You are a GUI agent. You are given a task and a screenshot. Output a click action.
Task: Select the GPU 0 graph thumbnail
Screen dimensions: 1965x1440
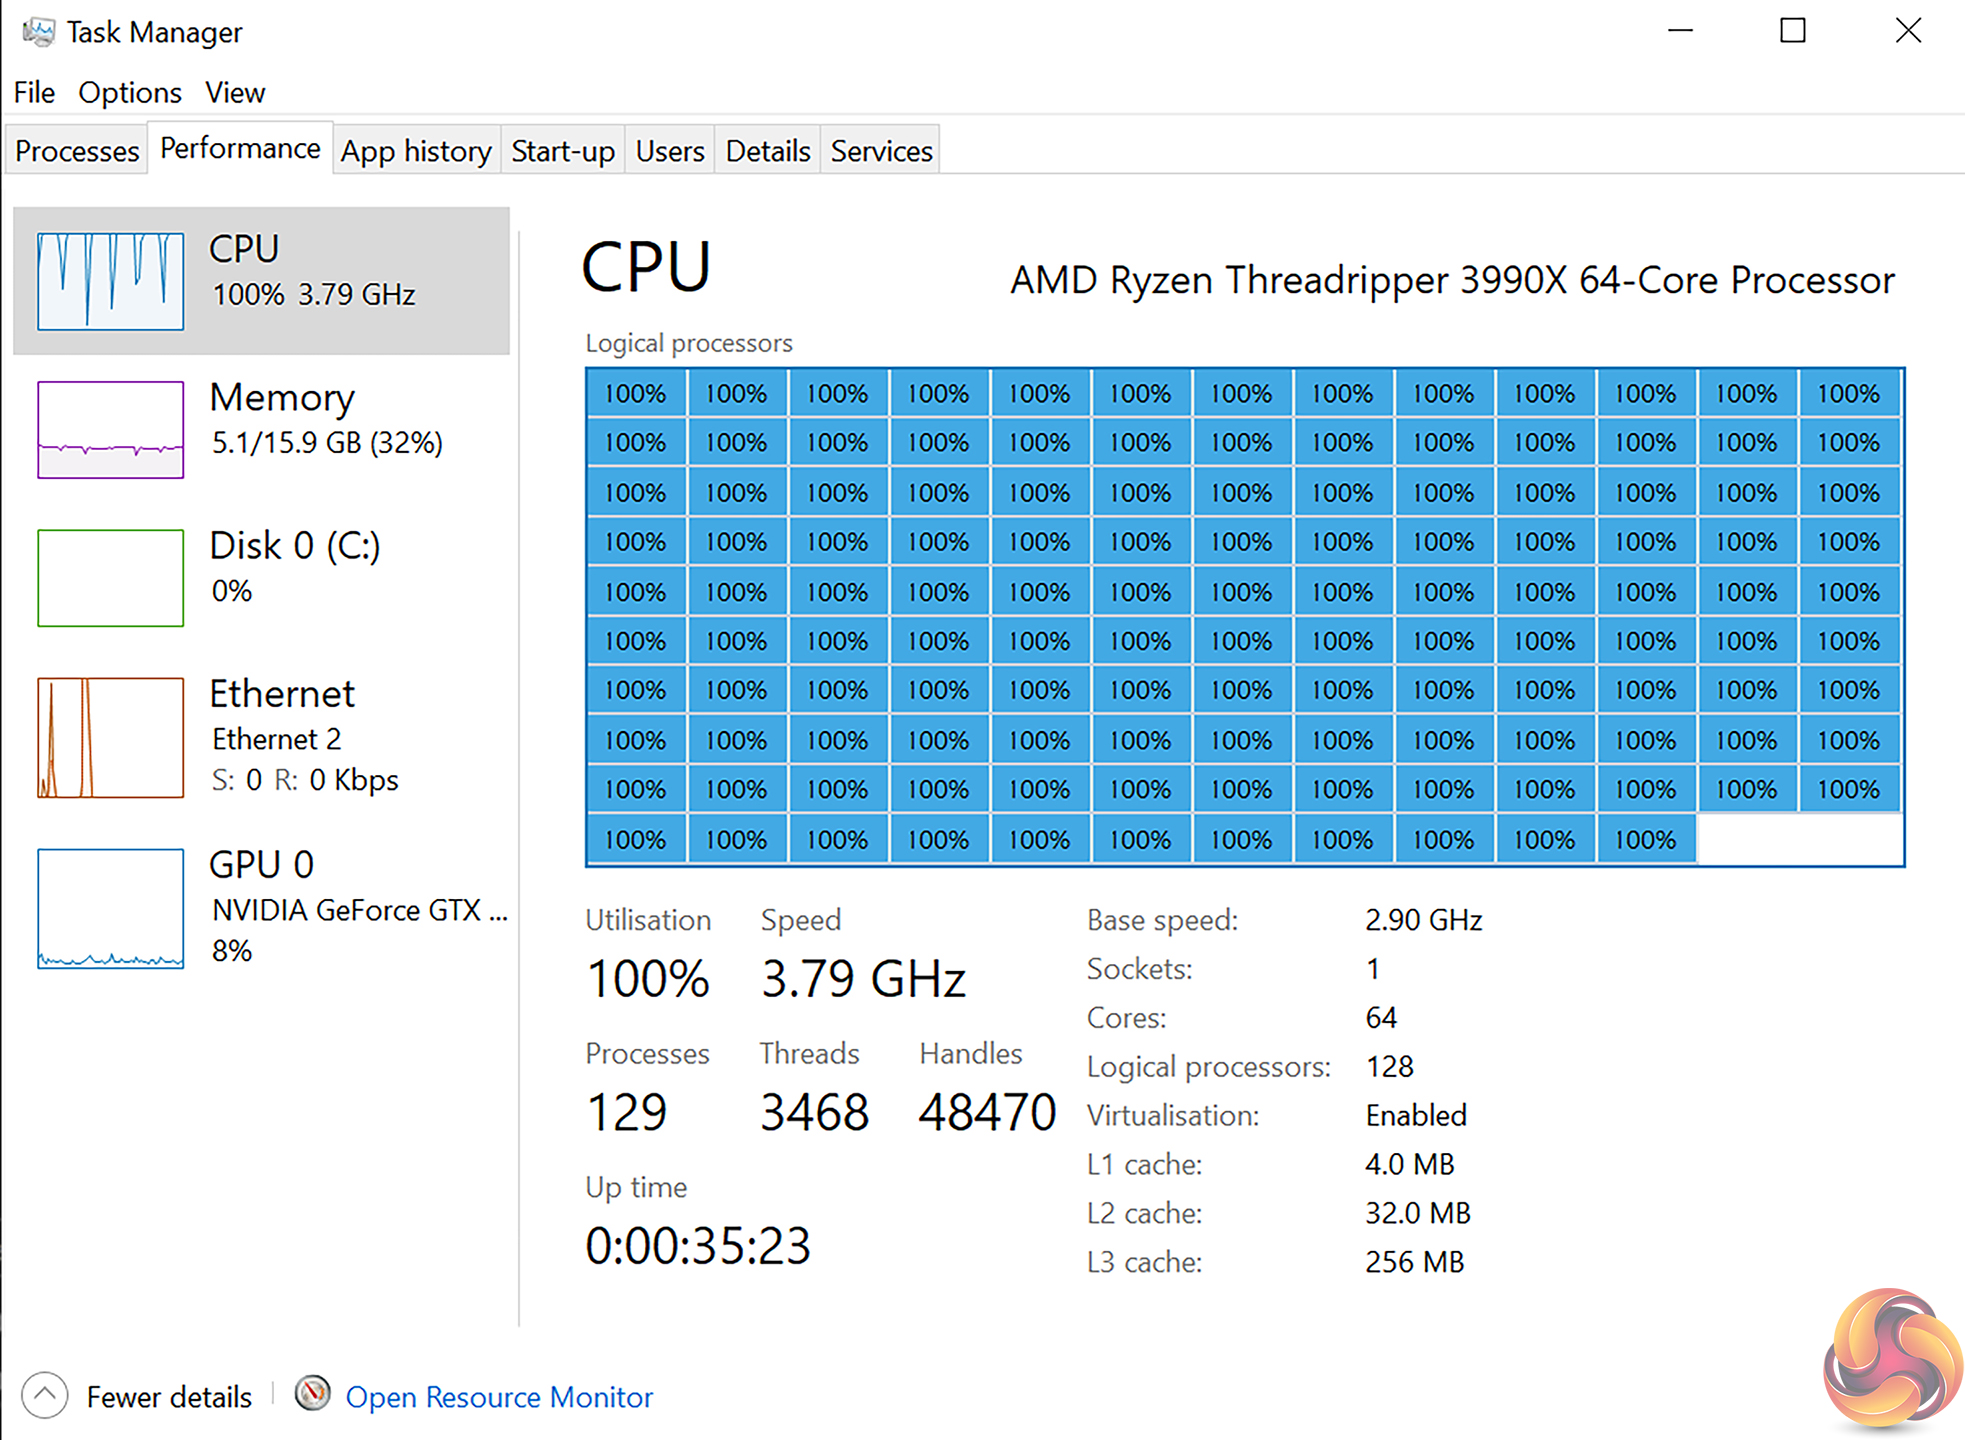pos(110,908)
